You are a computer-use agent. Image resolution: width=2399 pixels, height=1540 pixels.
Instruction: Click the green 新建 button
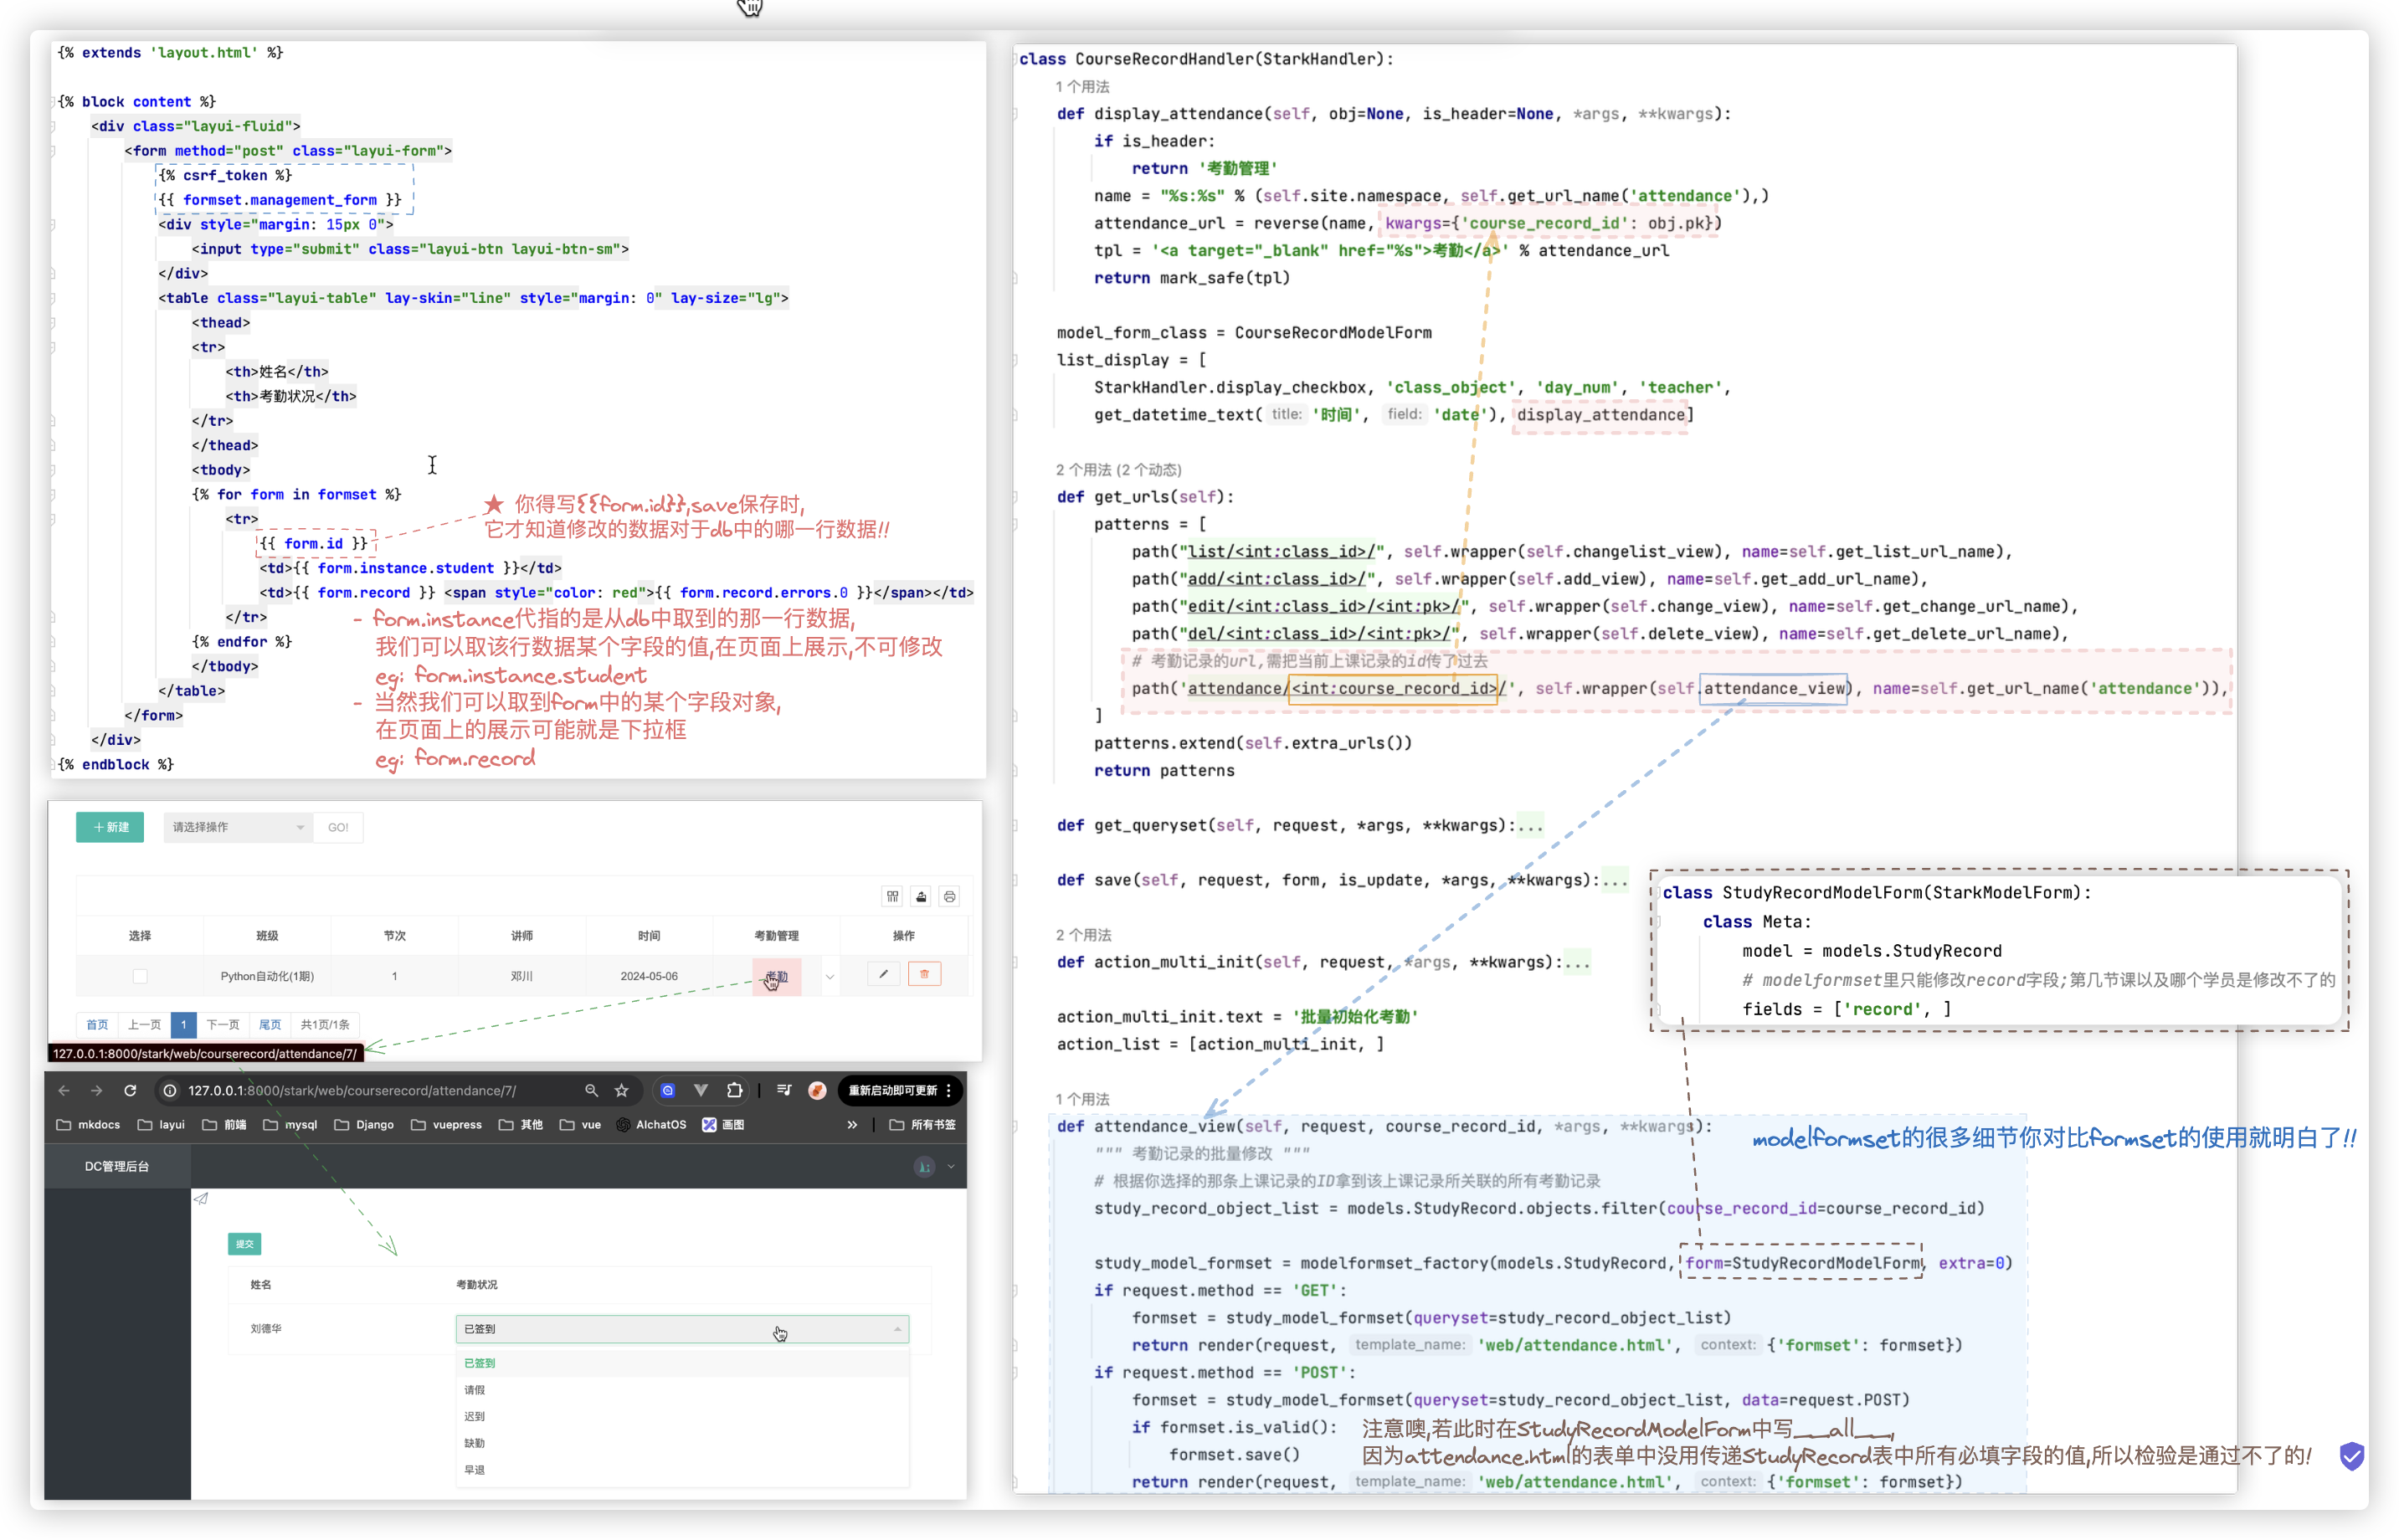coord(110,827)
